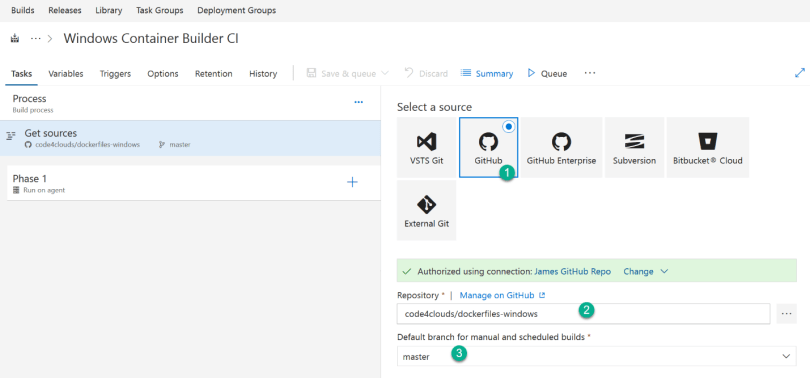Expand the Change connection chevron
Screen dimensions: 810x378
click(x=664, y=272)
